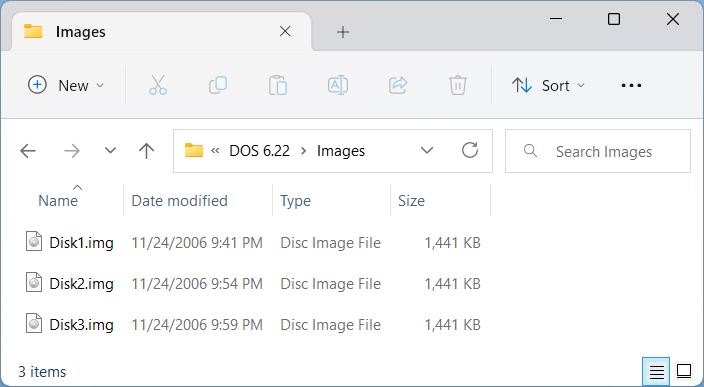Sort by Type column header
The height and width of the screenshot is (387, 704).
(x=295, y=201)
